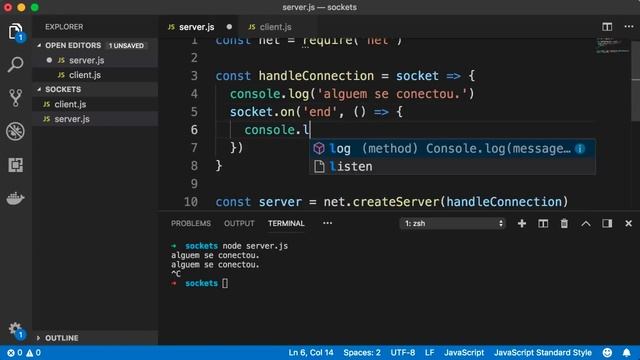
Task: Click the editor minimap
Action: click(x=612, y=46)
